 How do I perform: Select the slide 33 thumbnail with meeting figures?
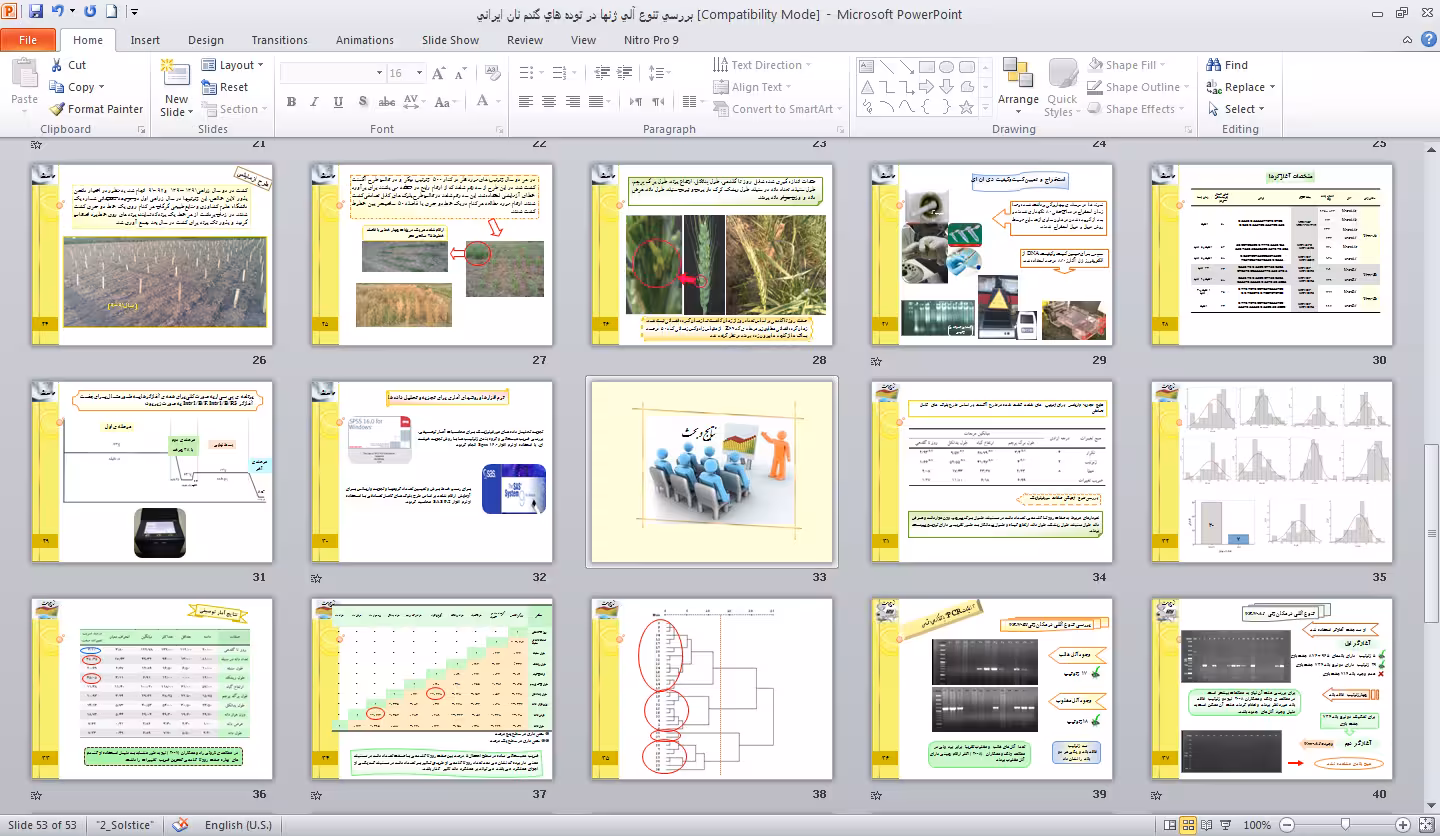point(712,472)
